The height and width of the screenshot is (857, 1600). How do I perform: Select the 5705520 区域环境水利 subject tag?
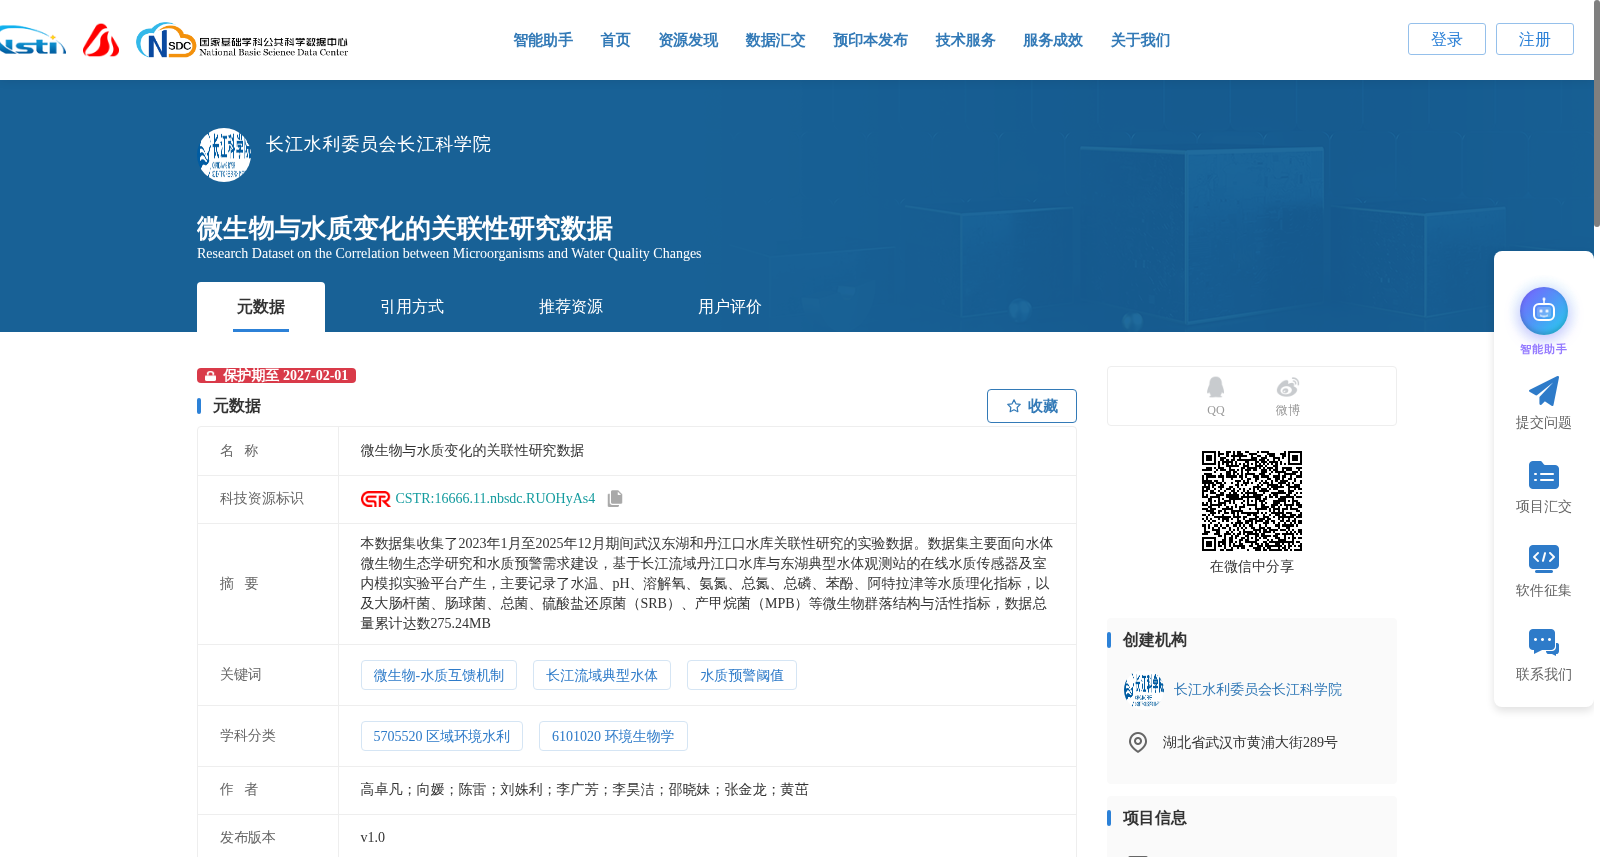point(442,736)
